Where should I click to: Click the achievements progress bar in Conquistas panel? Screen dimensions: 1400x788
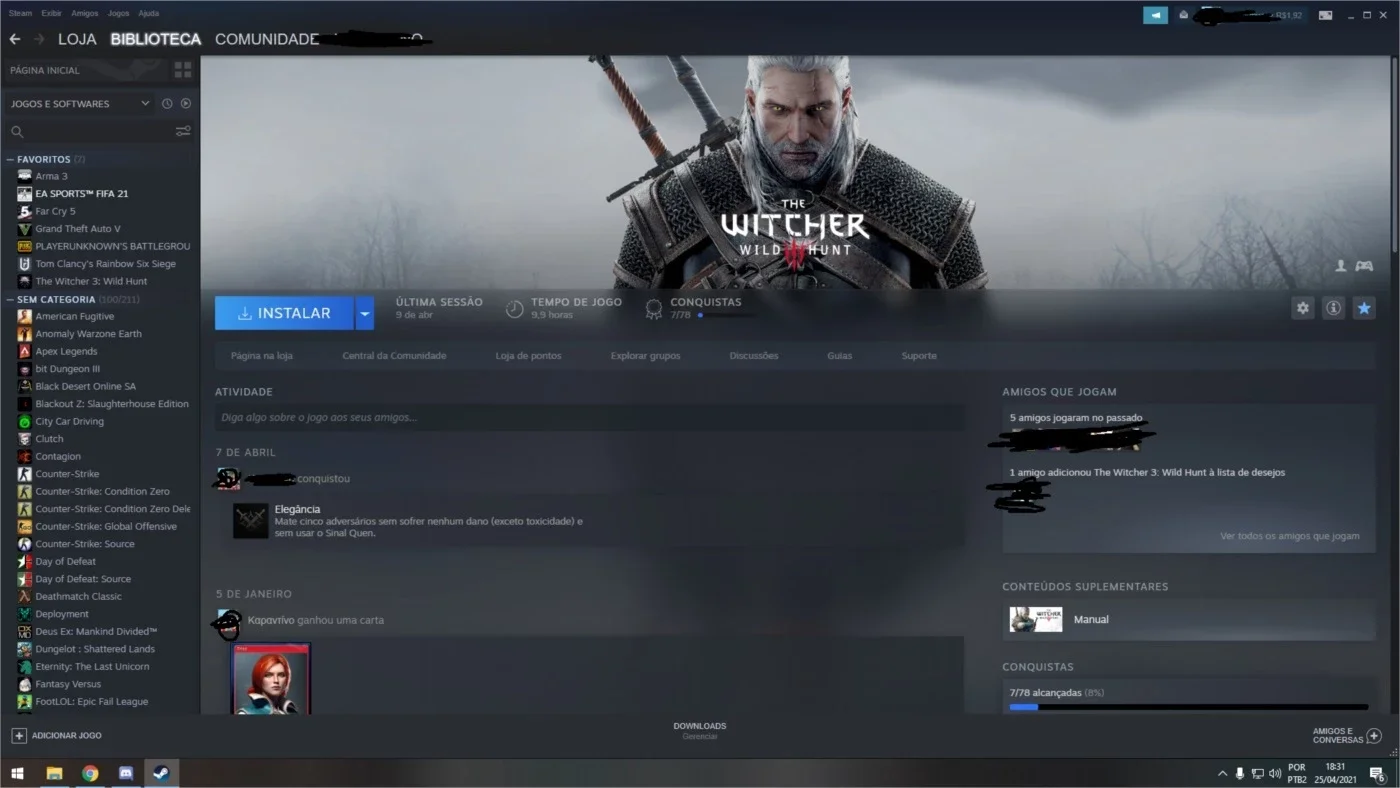pyautogui.click(x=1188, y=707)
